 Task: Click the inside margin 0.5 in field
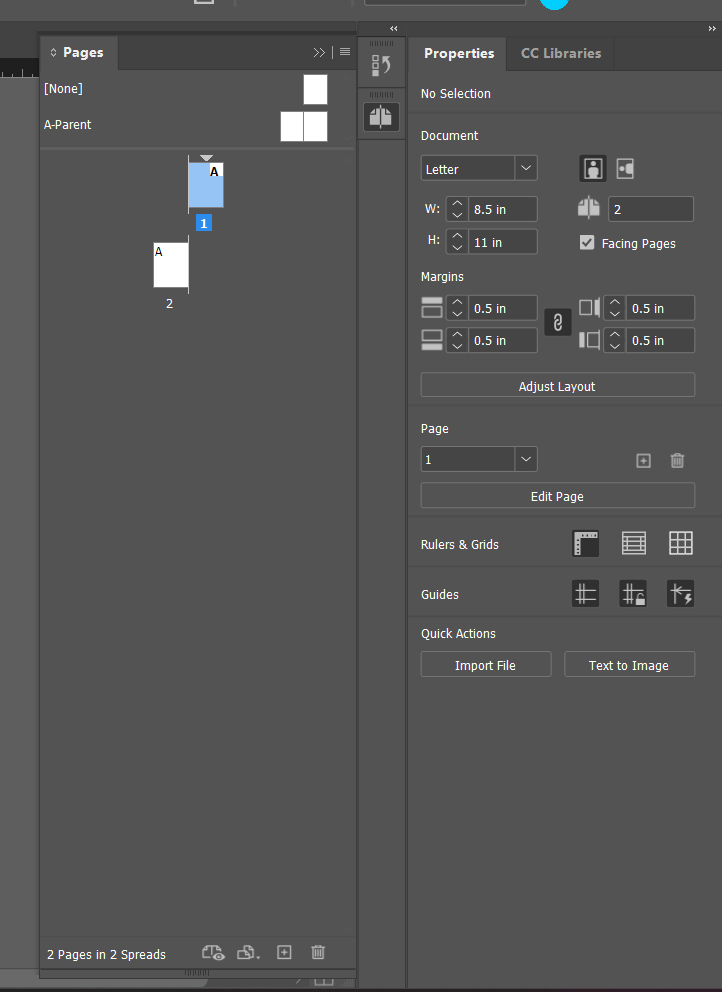(660, 307)
